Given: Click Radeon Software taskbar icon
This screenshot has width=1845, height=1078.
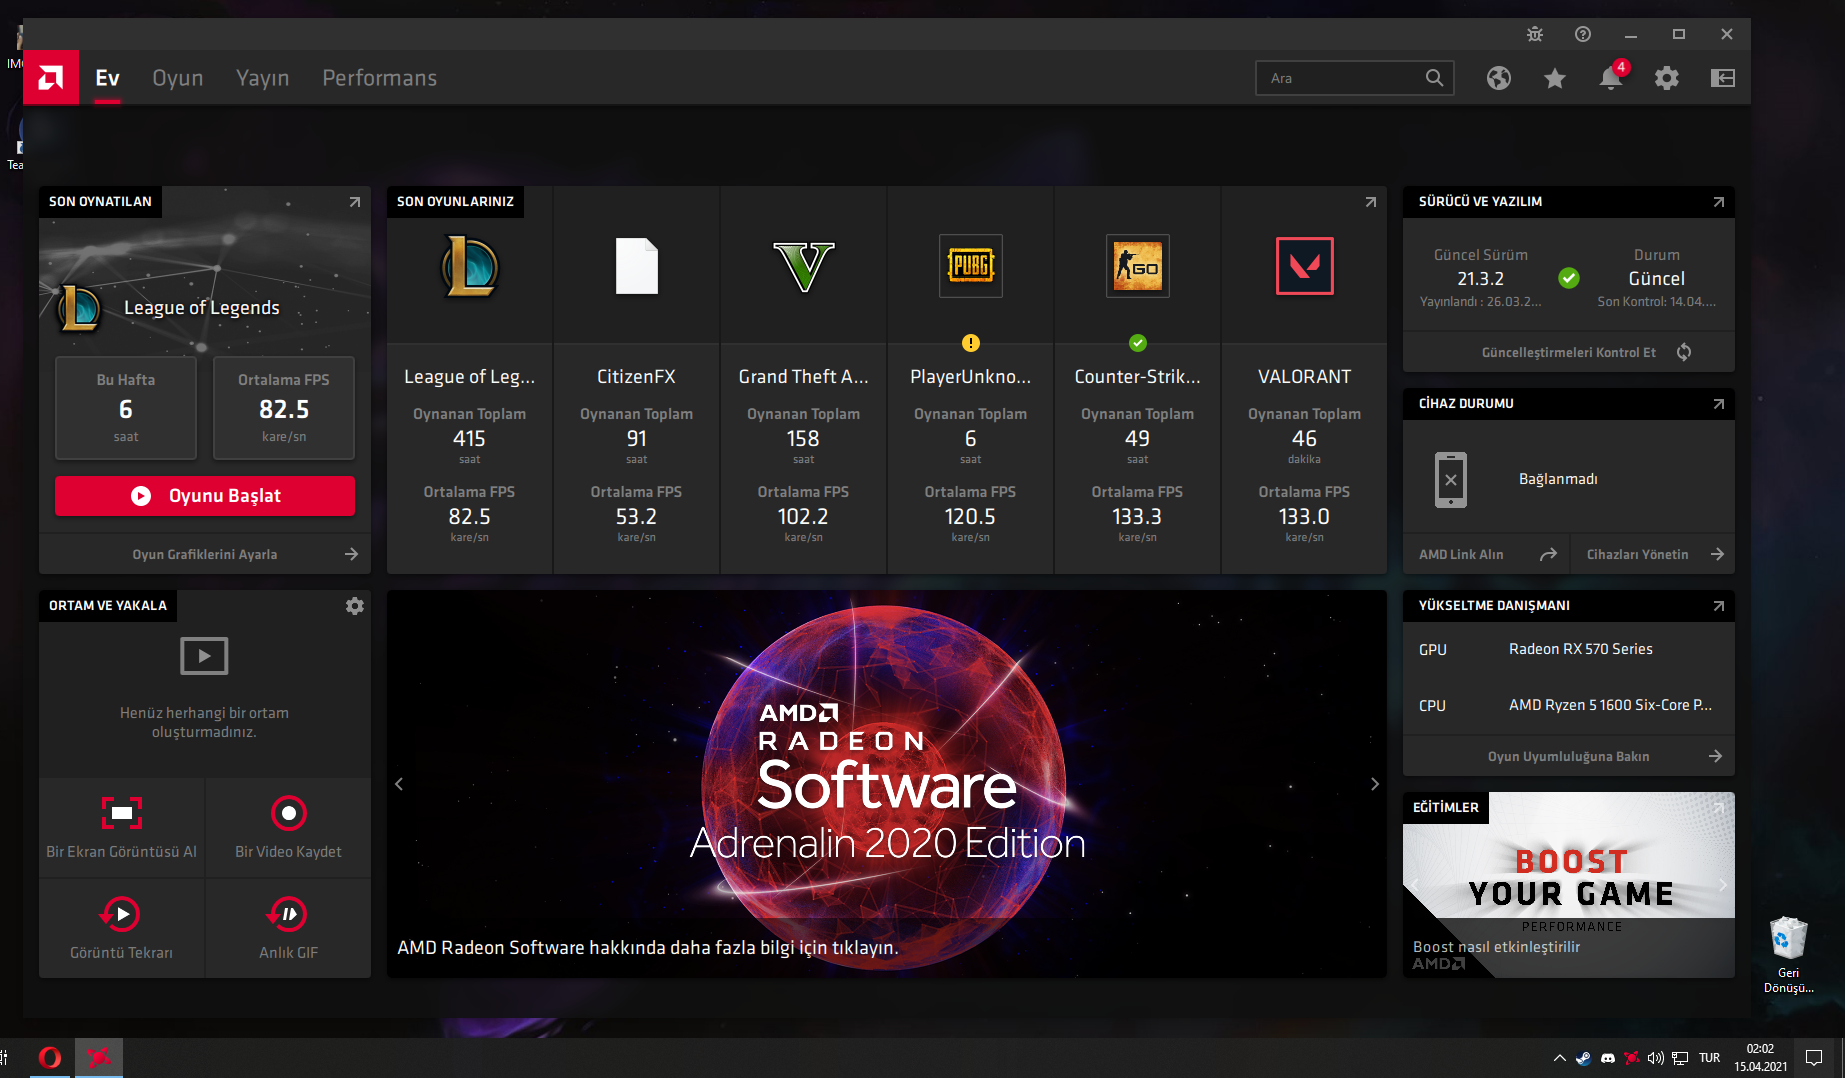Looking at the screenshot, I should (x=99, y=1057).
